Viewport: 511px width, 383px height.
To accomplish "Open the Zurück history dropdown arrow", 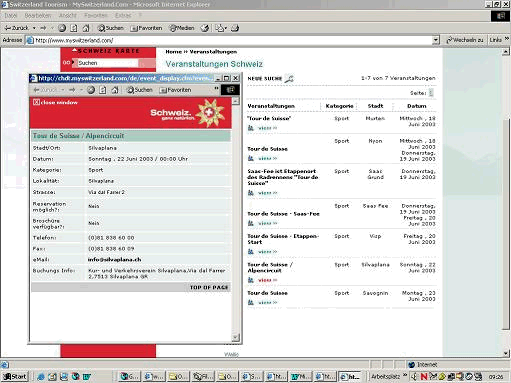I will point(34,28).
